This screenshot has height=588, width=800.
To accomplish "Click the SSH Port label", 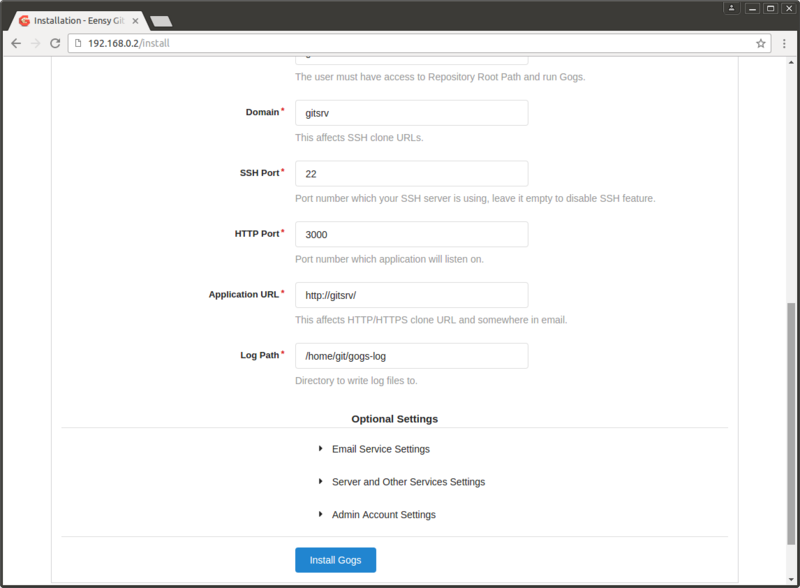I will (259, 173).
